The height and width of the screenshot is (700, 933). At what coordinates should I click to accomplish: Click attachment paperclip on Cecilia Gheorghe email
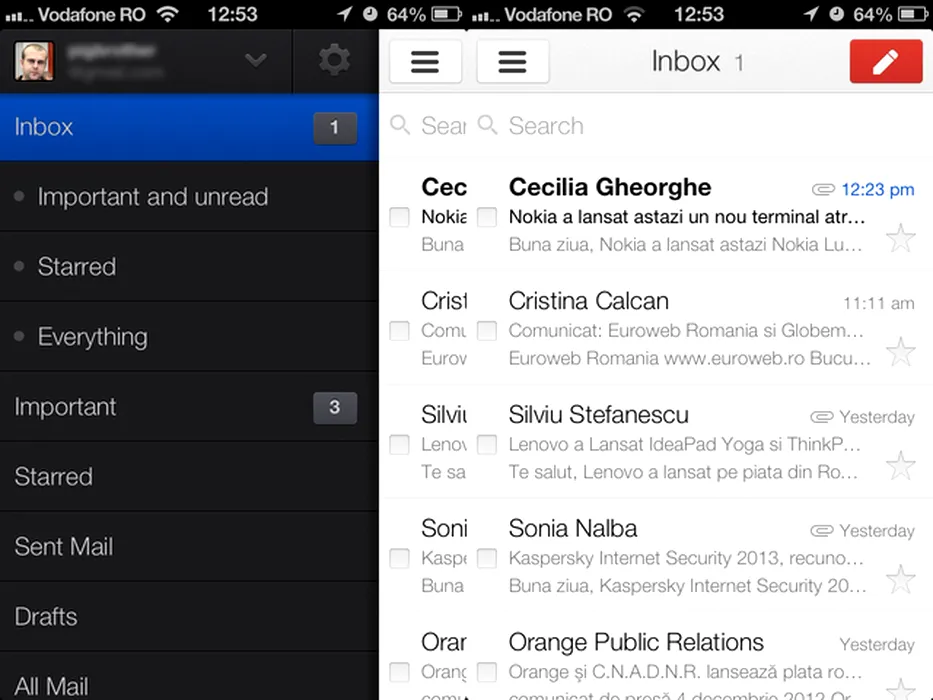click(824, 190)
